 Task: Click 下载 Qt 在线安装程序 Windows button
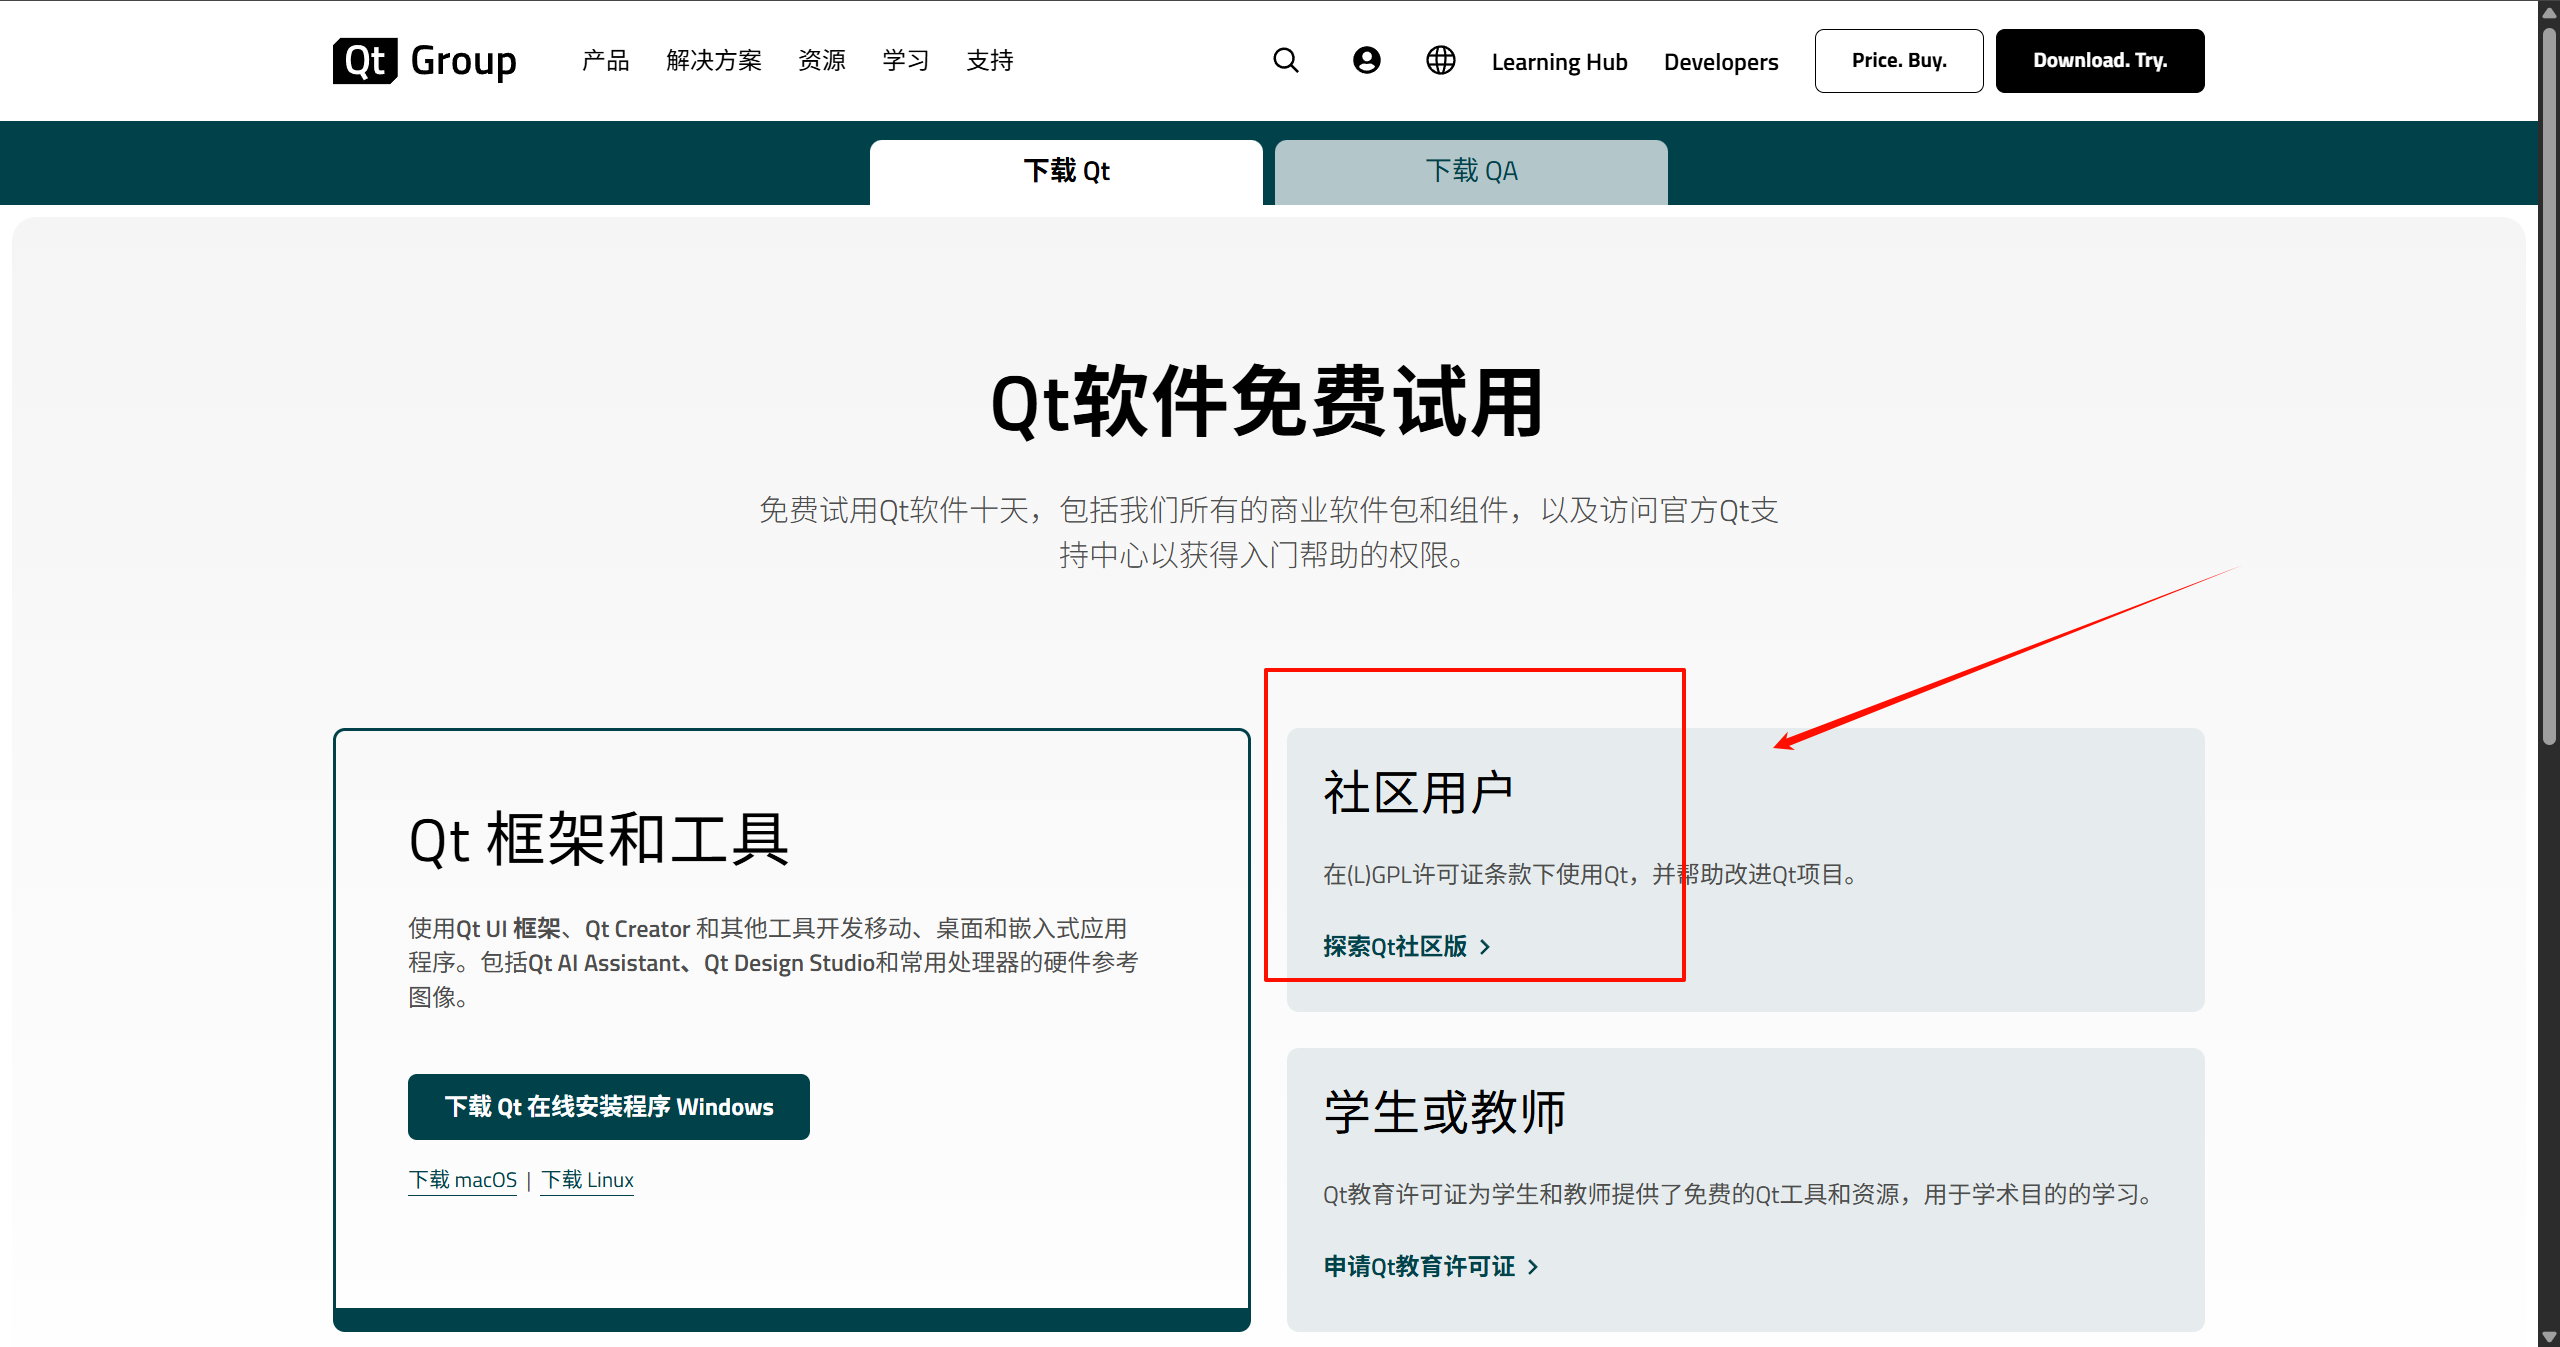pos(608,1107)
